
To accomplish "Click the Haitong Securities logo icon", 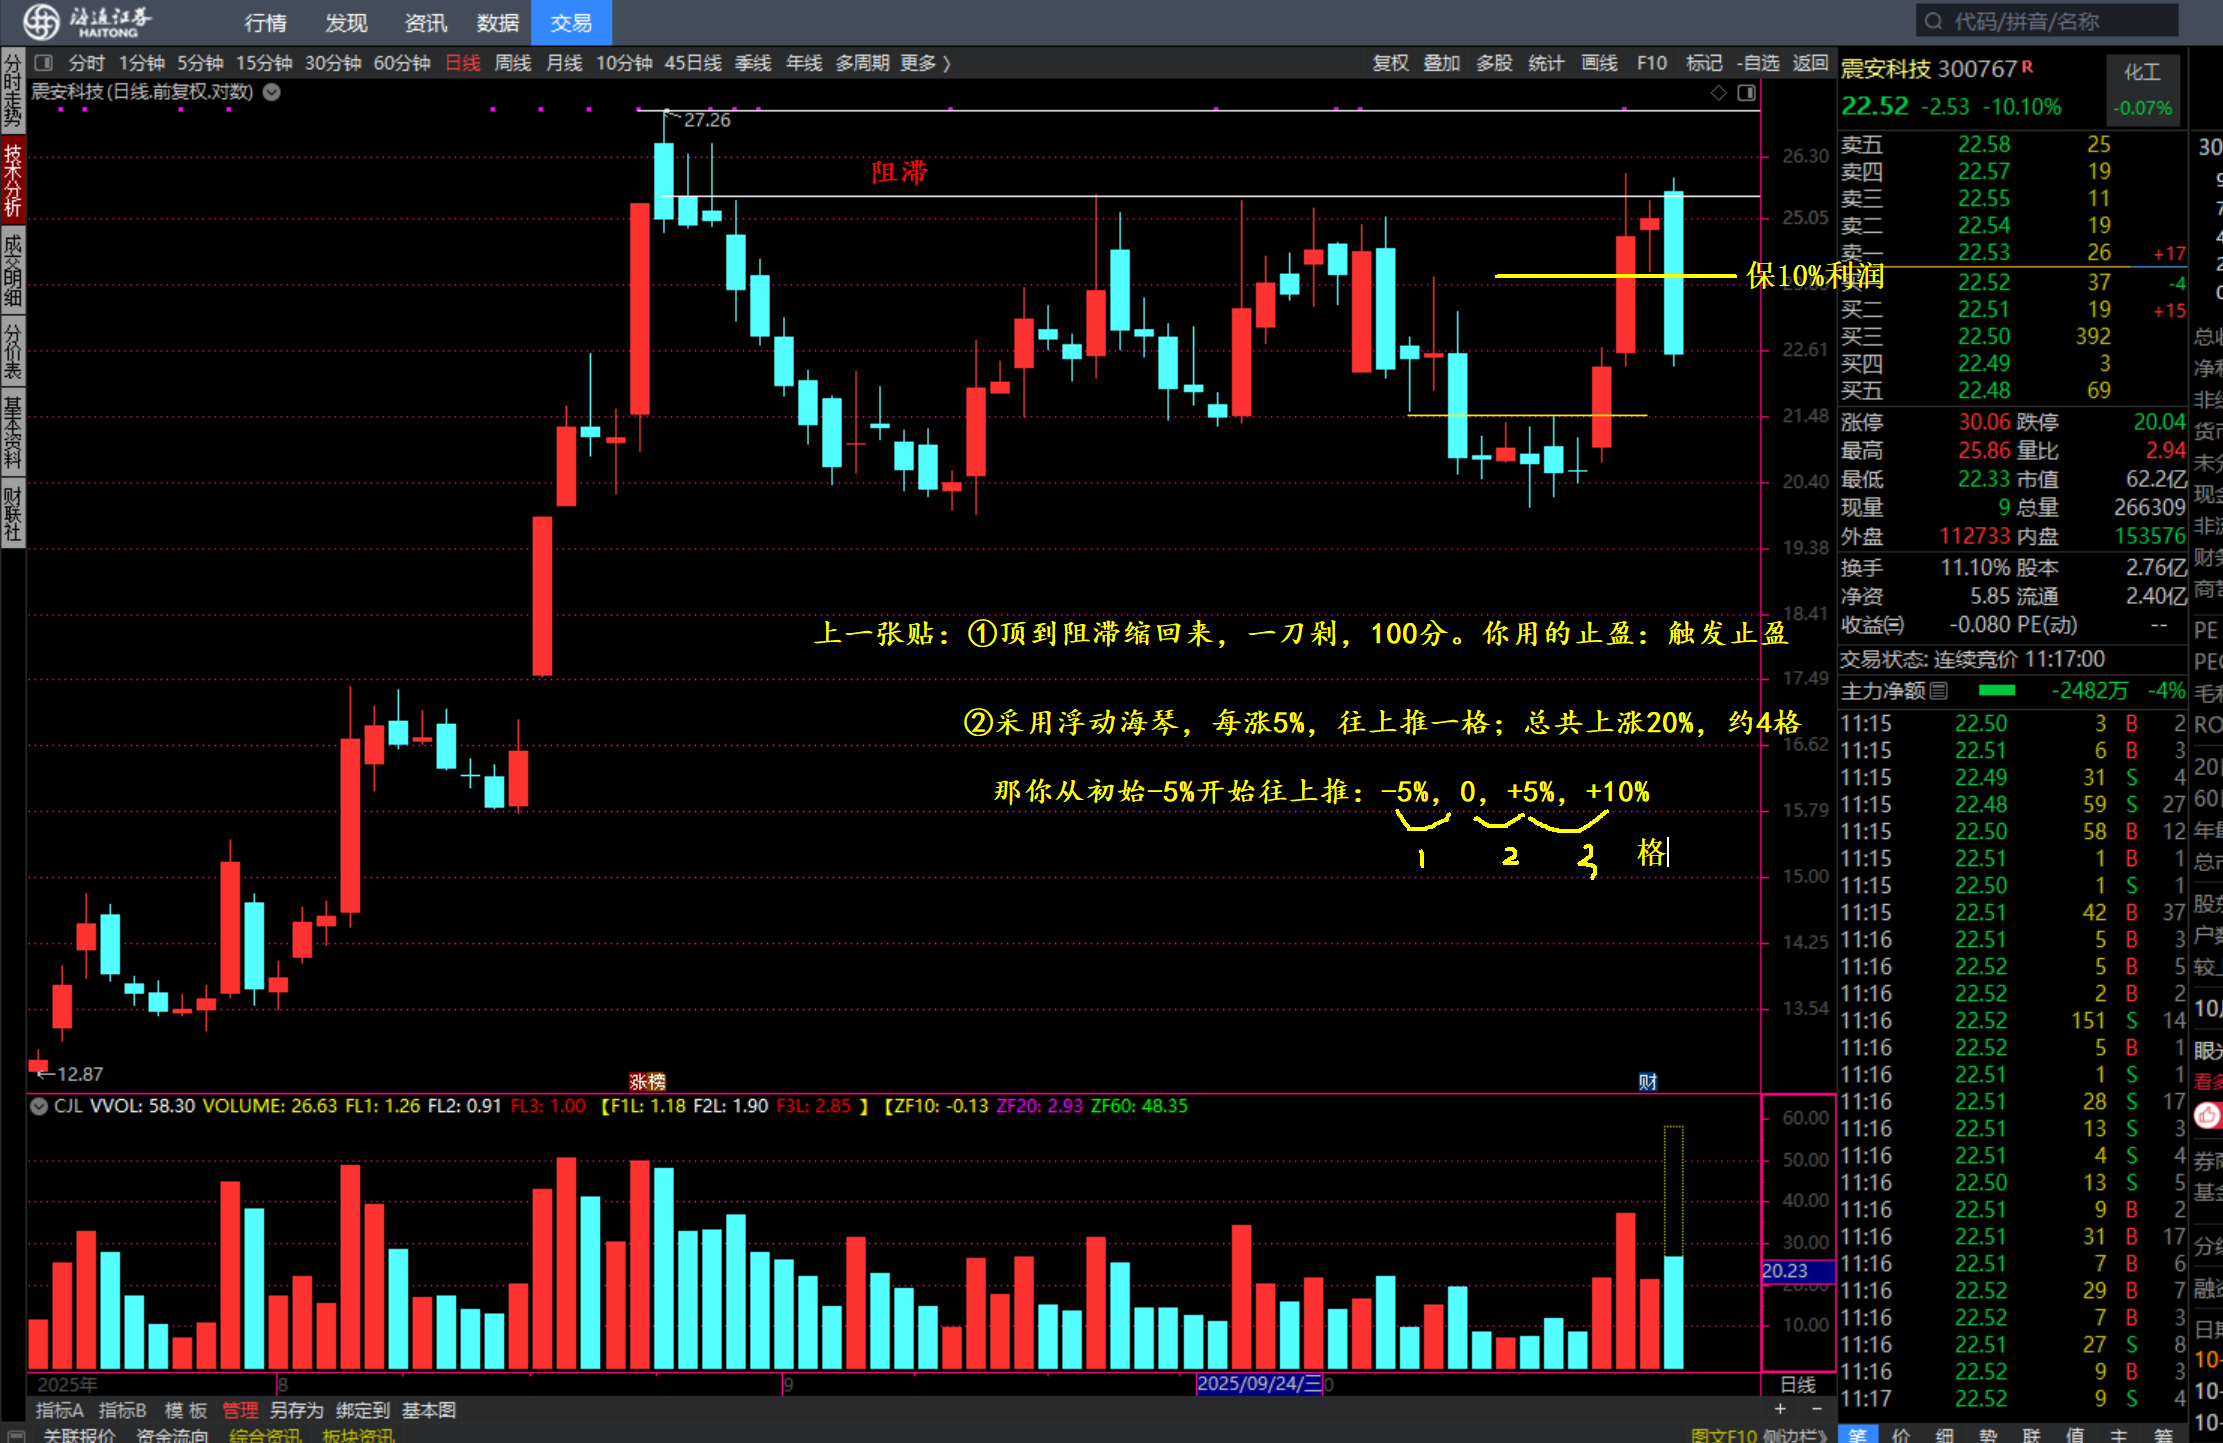I will point(42,21).
